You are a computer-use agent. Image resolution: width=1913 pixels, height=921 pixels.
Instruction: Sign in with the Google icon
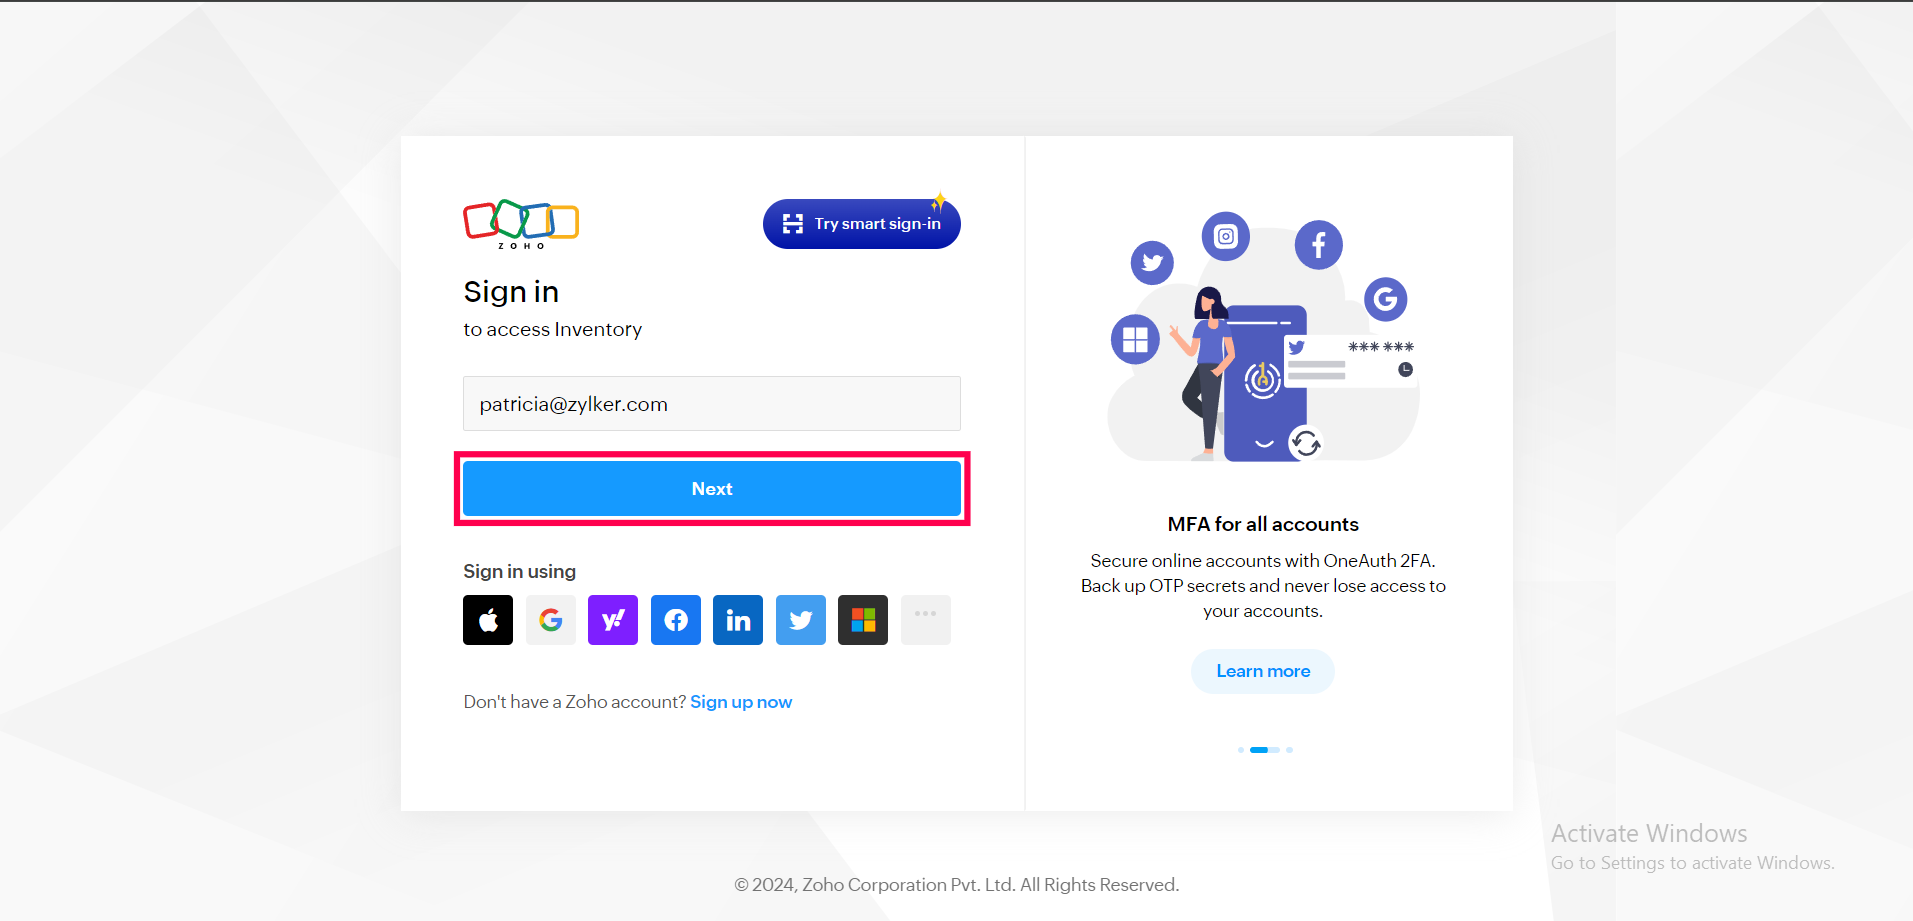click(x=550, y=620)
